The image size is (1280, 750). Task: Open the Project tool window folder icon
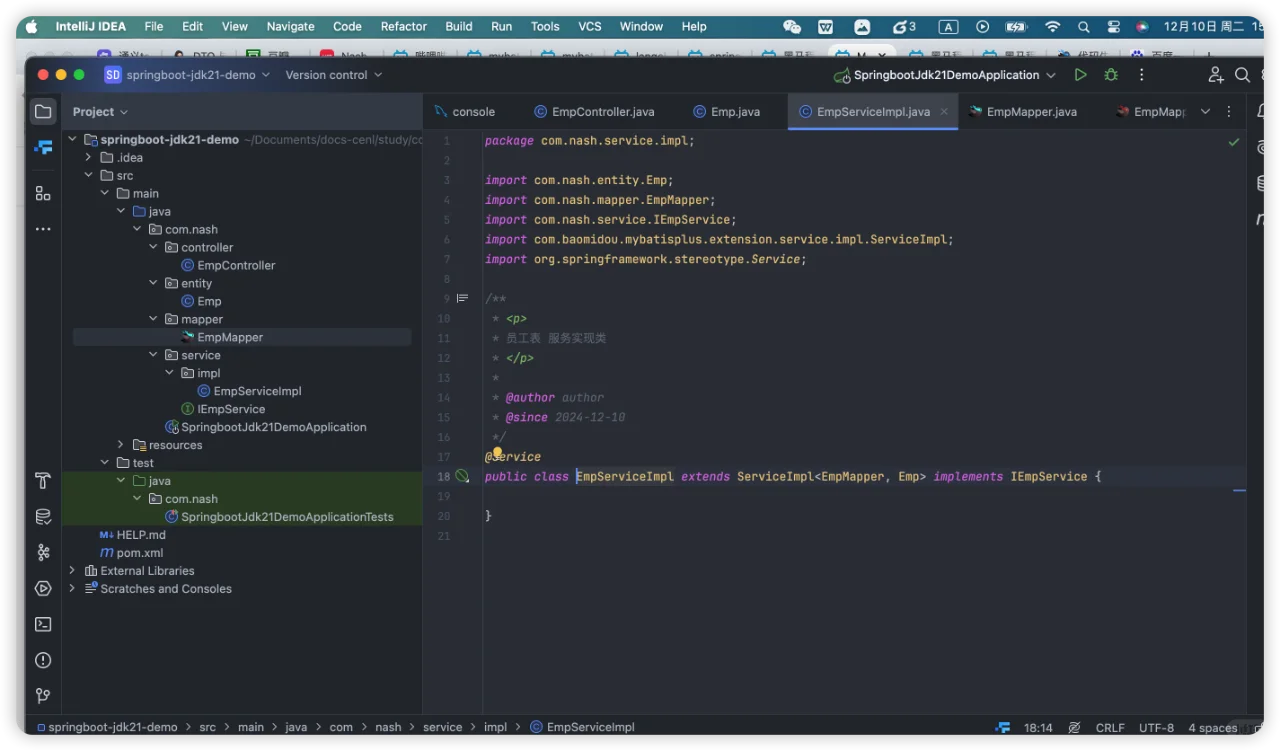point(43,112)
